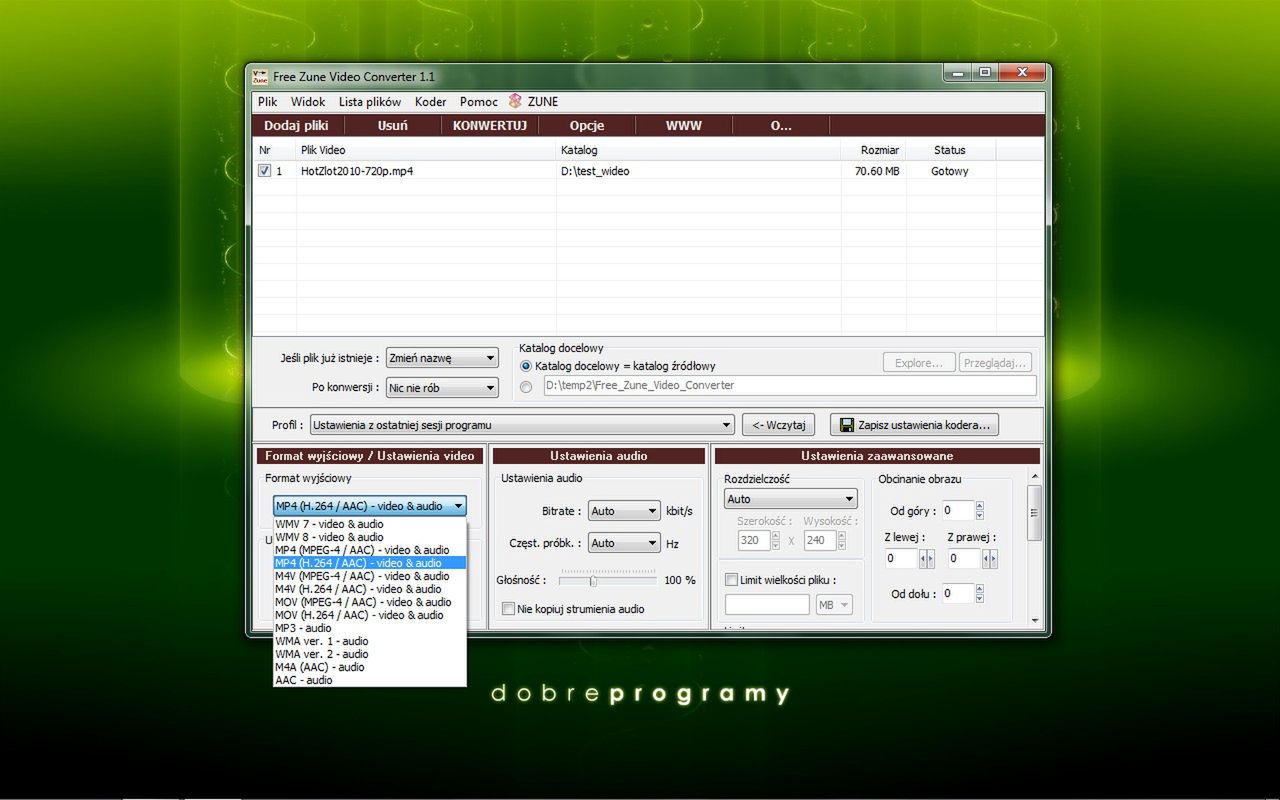Select the custom target folder radio button
This screenshot has height=800, width=1280.
526,387
